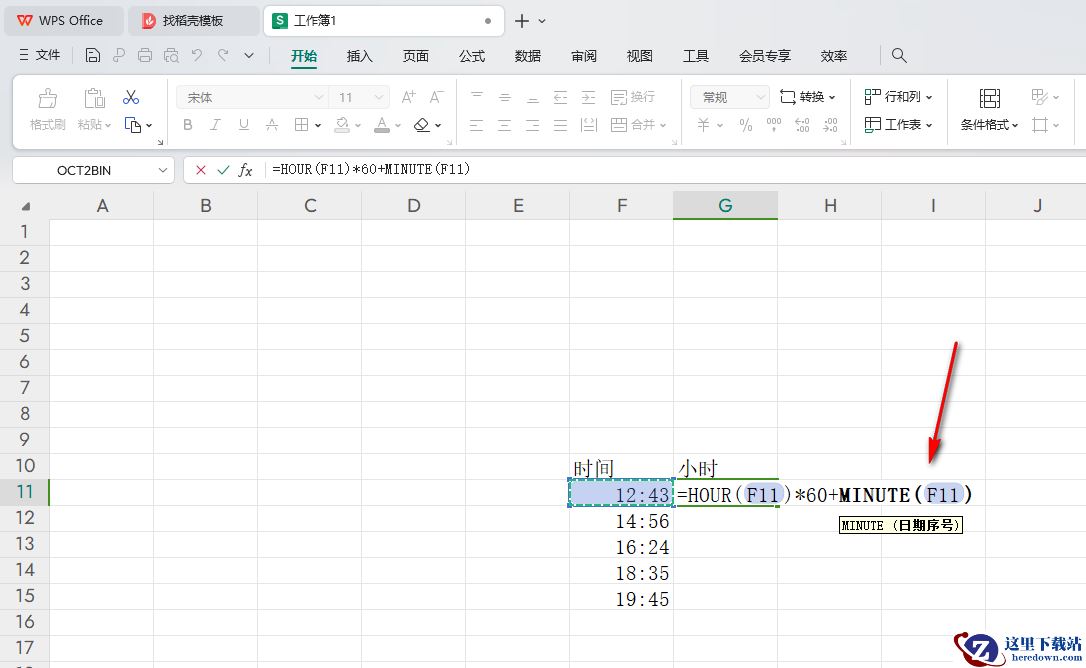Switch to the 找稻壳模板 templates tab
Image resolution: width=1086 pixels, height=668 pixels.
point(193,21)
